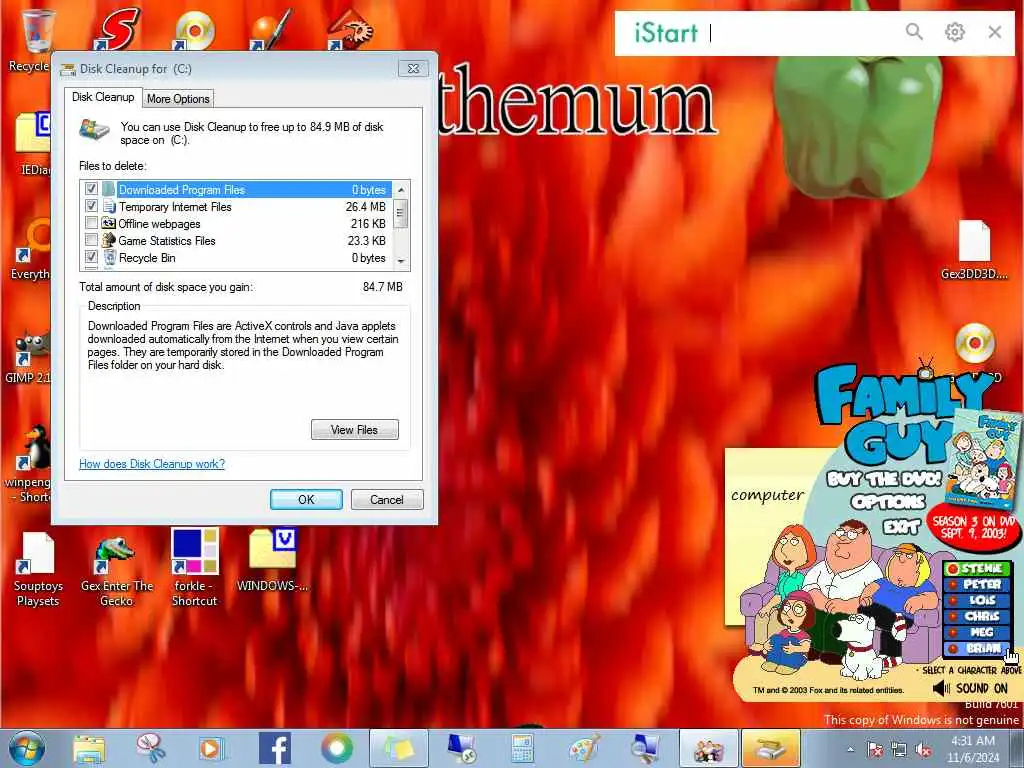Click Buy The DVD in Family Guy widget

[884, 479]
